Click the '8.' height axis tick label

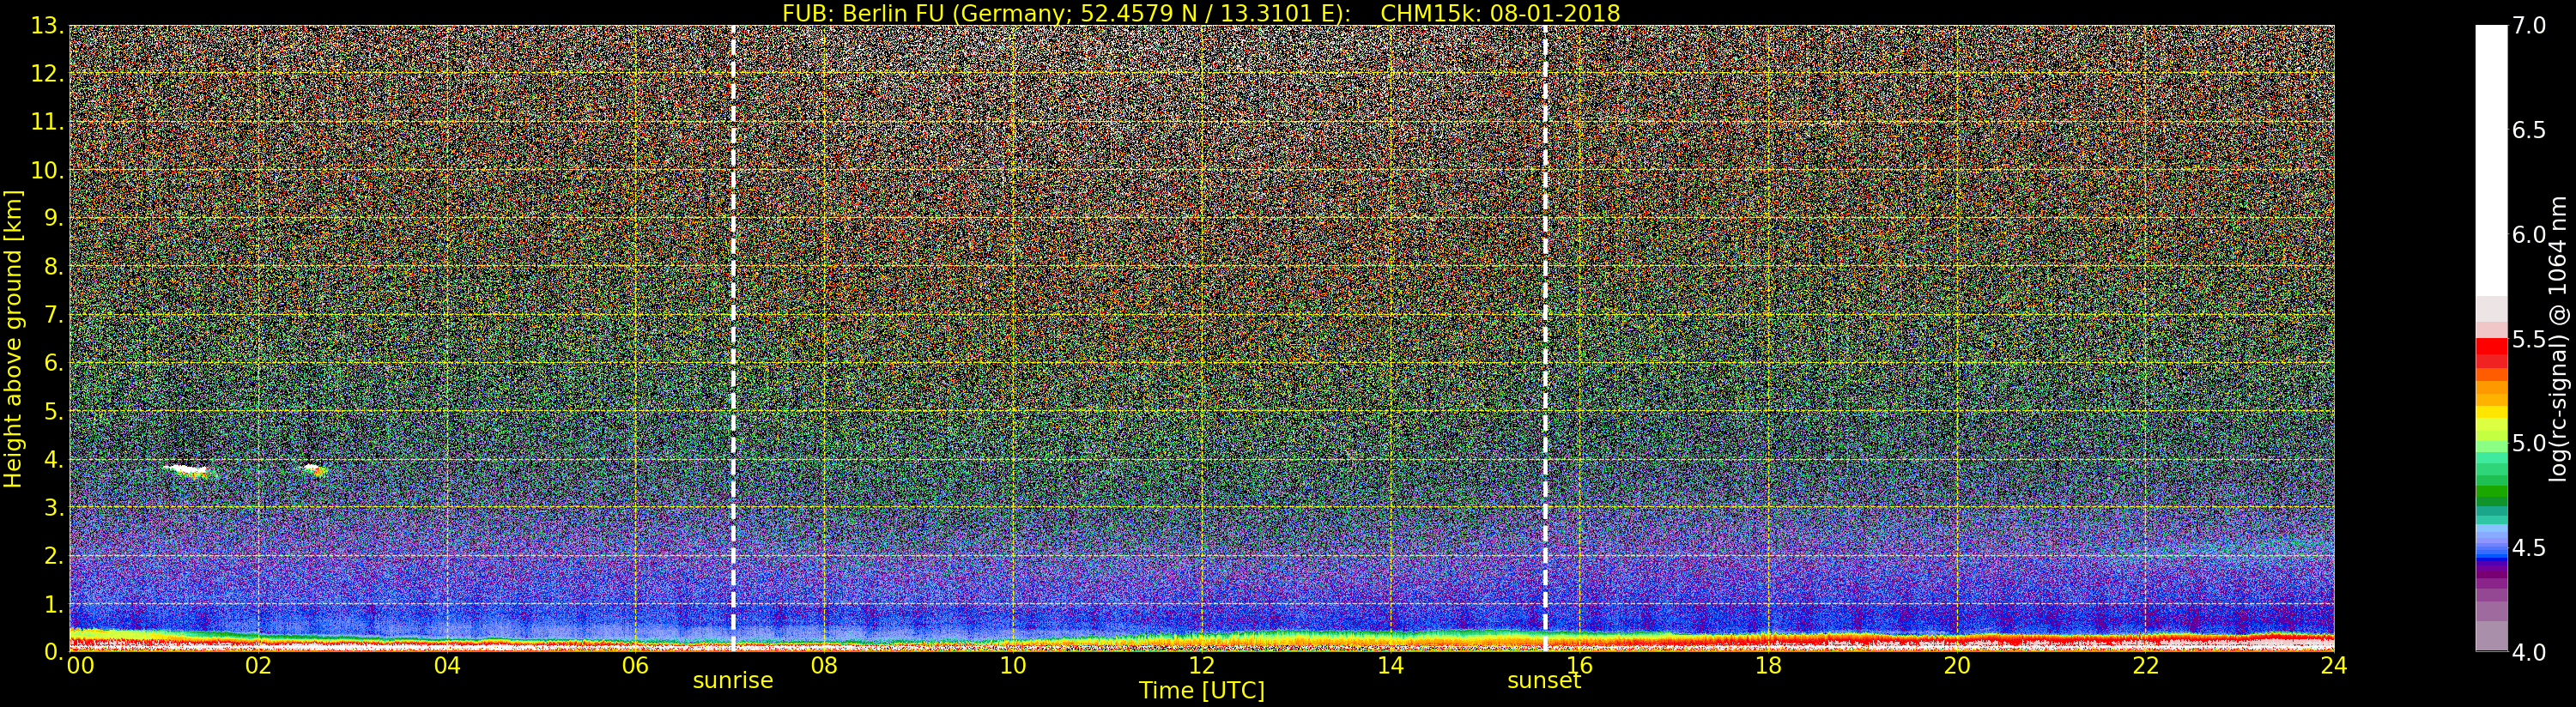53,266
